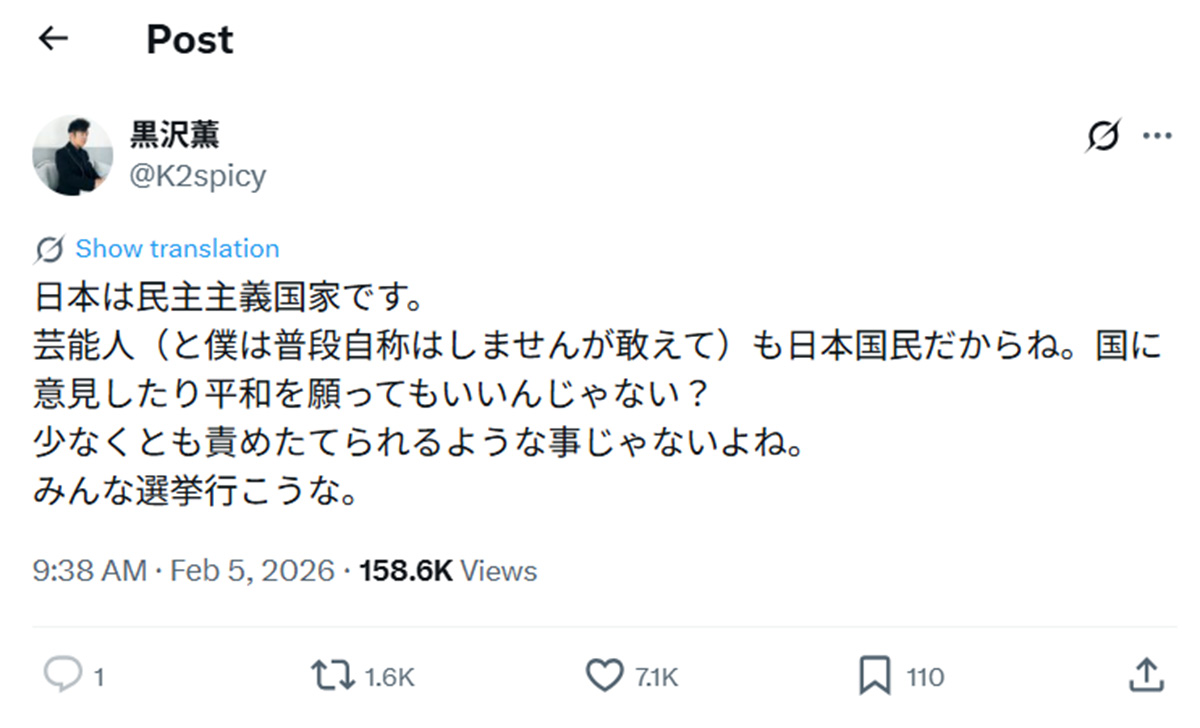Click the small icon beside Show translation
1200x728 pixels.
50,249
